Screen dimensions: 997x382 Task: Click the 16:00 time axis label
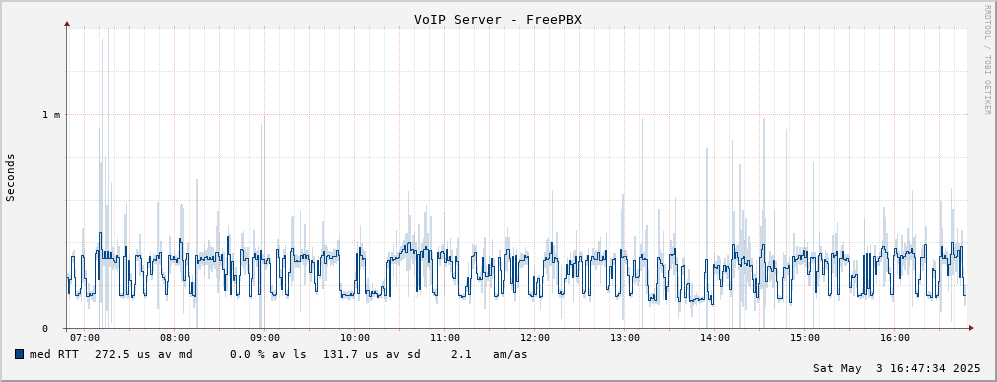click(895, 338)
